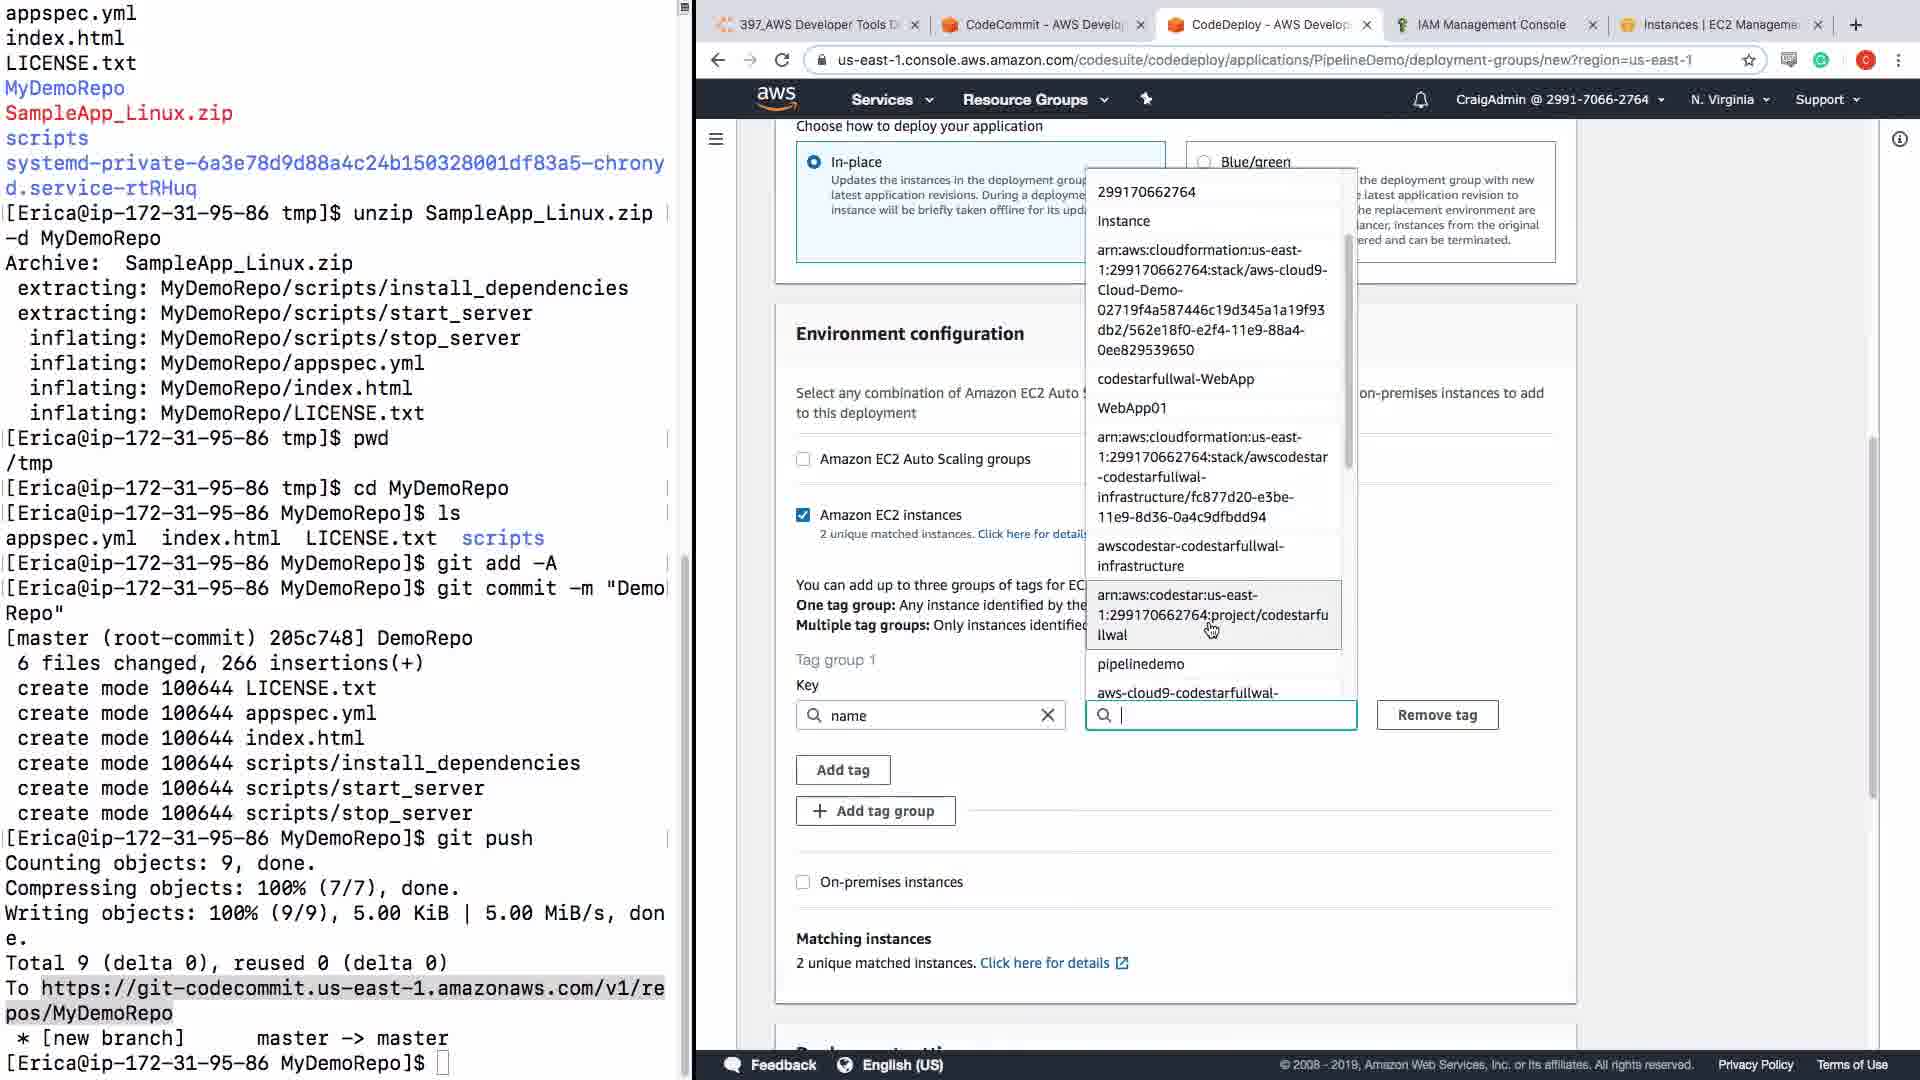Click the pin shortcuts star icon
This screenshot has height=1080, width=1920.
1146,99
